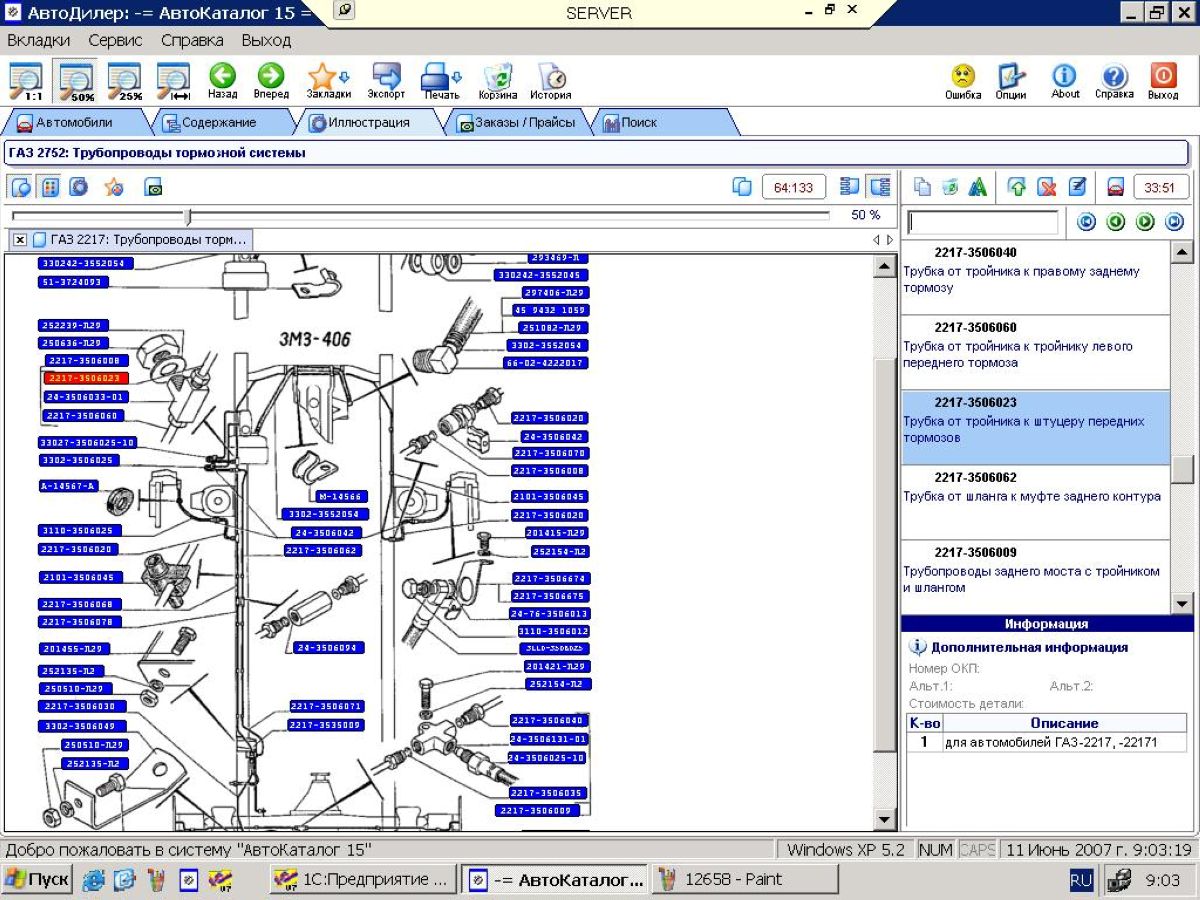The width and height of the screenshot is (1200, 900).
Task: Open the Вкладки menu
Action: tap(39, 40)
